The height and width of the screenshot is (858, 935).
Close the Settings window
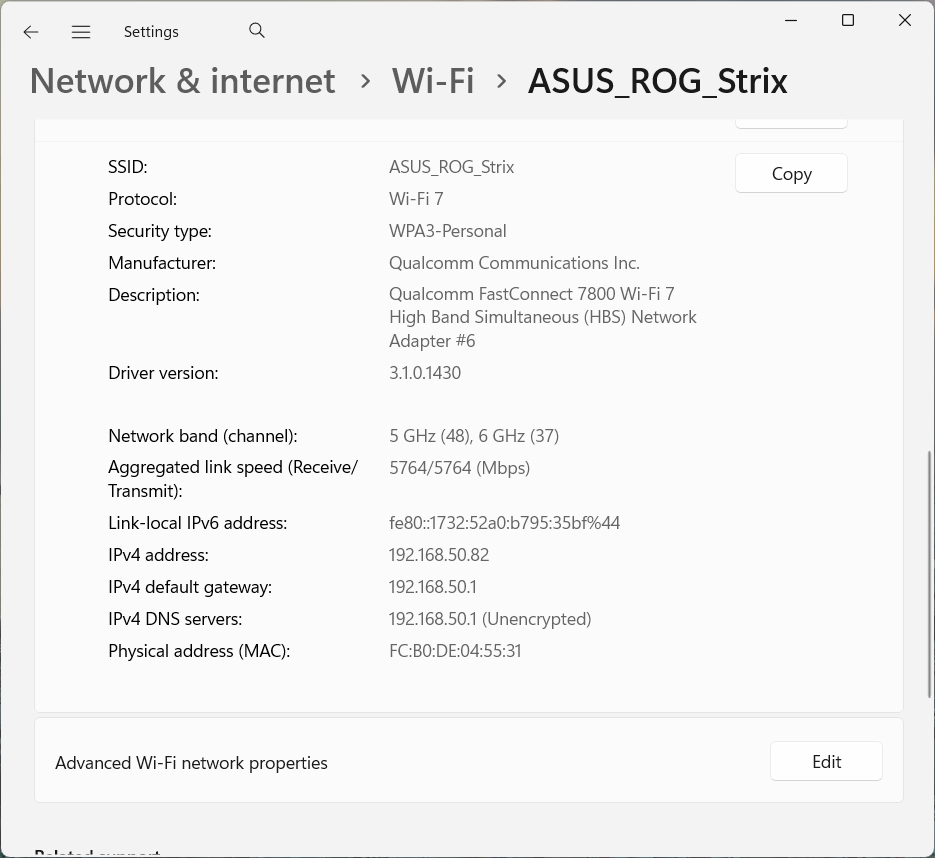[905, 20]
